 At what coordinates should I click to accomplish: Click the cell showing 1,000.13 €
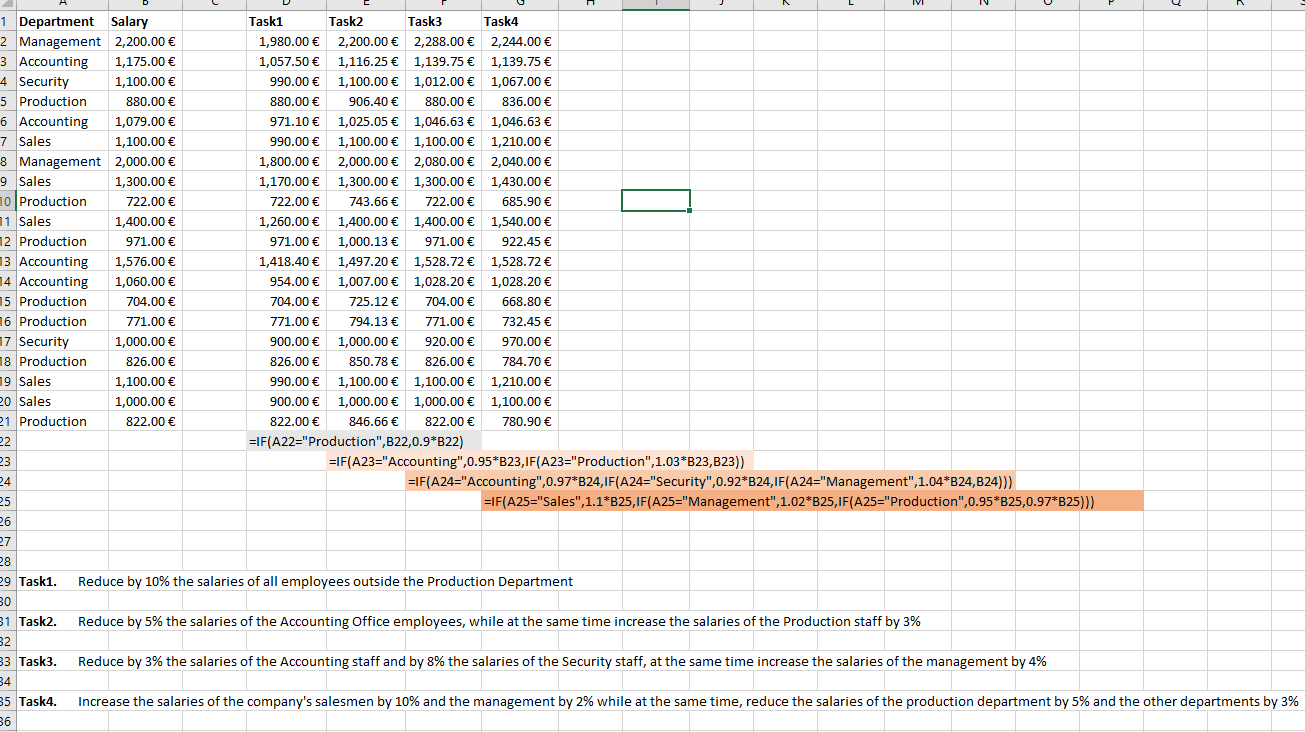pos(368,241)
